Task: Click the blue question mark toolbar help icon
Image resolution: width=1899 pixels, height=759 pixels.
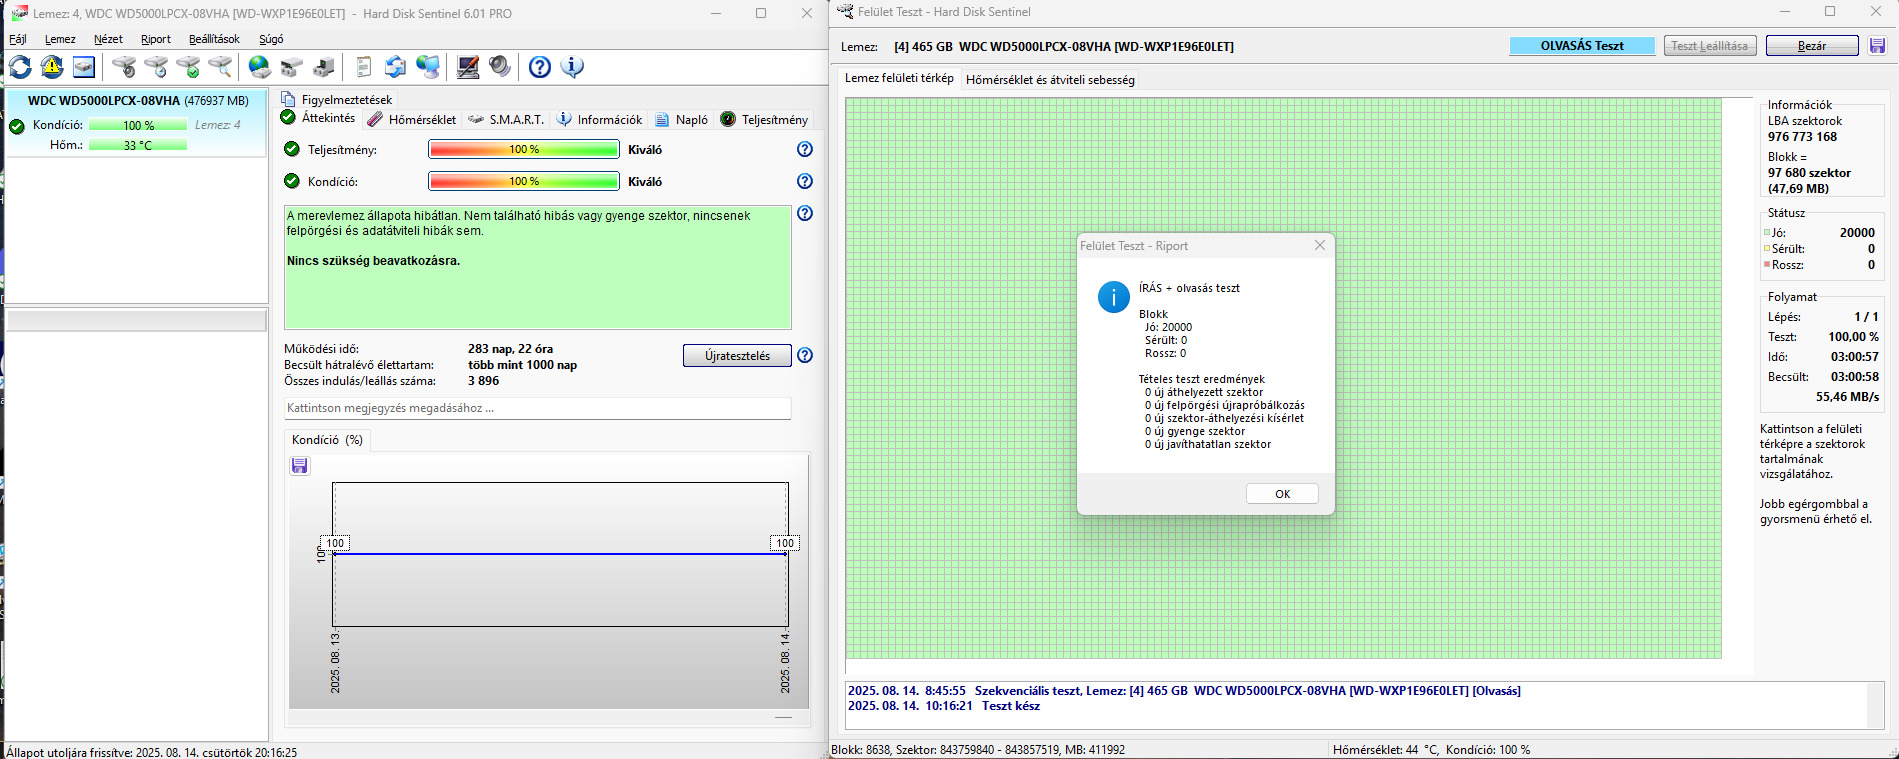Action: (x=540, y=67)
